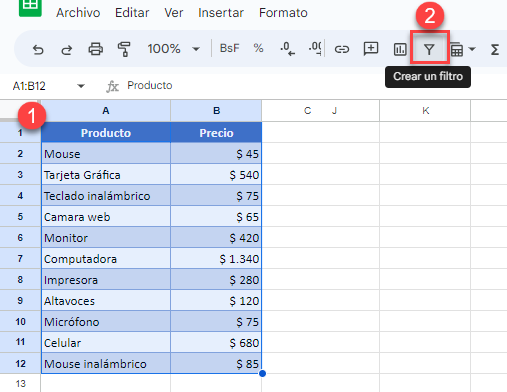Expand the name box dropdown arrow
The height and width of the screenshot is (392, 507).
coord(81,86)
